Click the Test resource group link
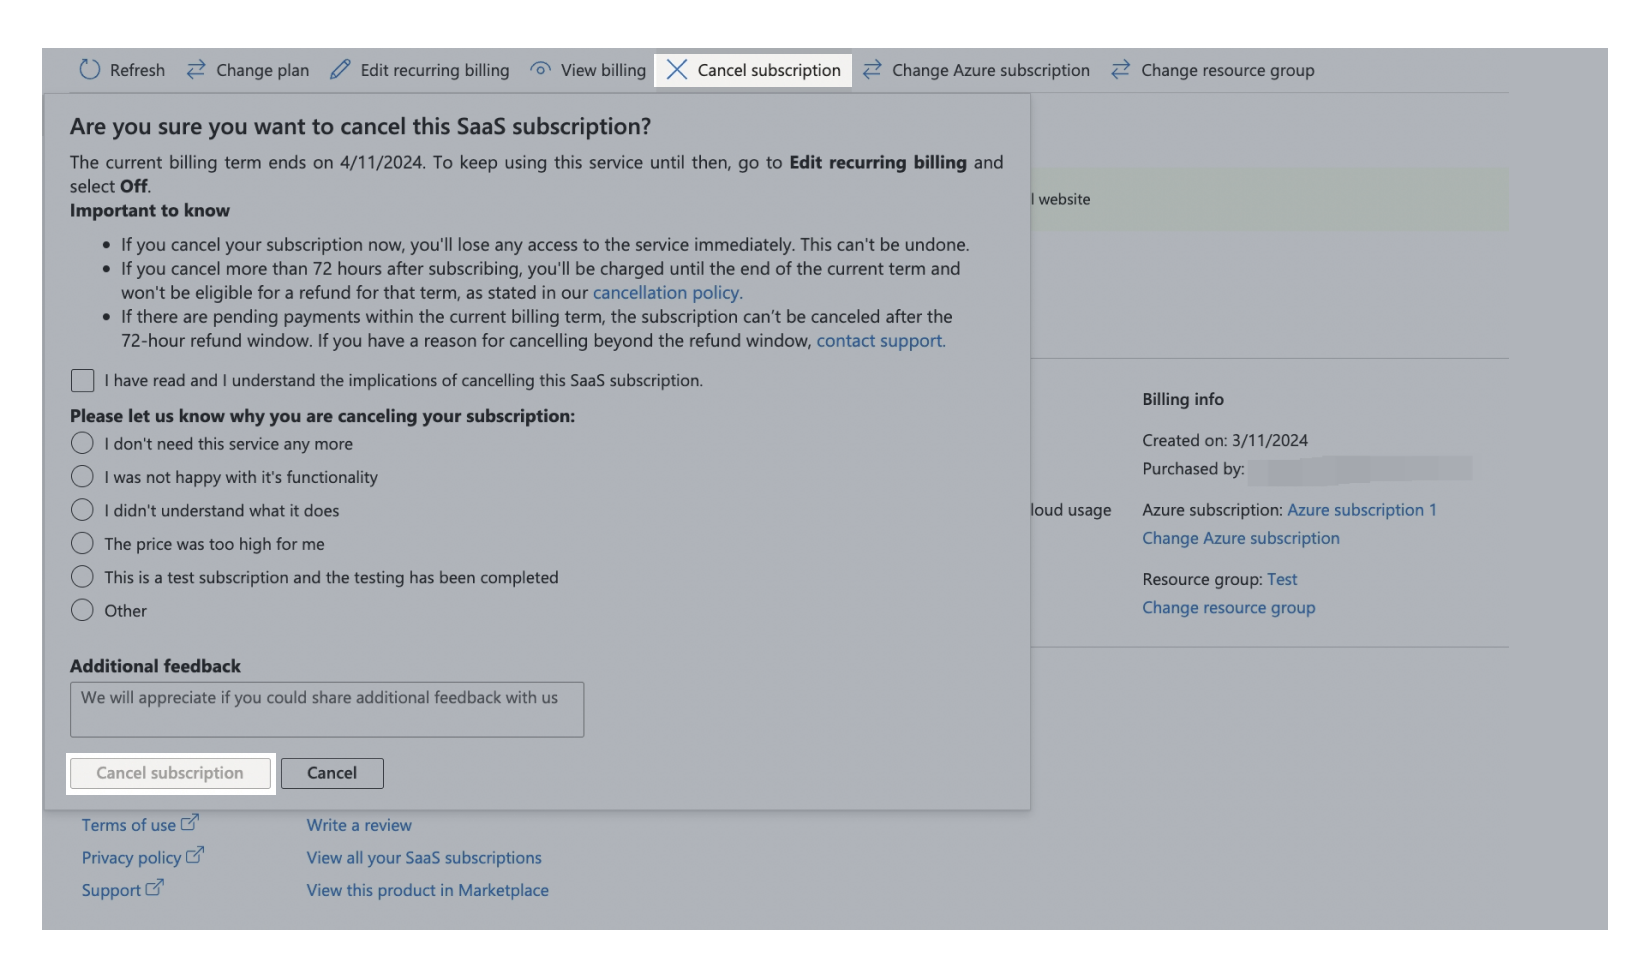The height and width of the screenshot is (978, 1650). [1283, 578]
